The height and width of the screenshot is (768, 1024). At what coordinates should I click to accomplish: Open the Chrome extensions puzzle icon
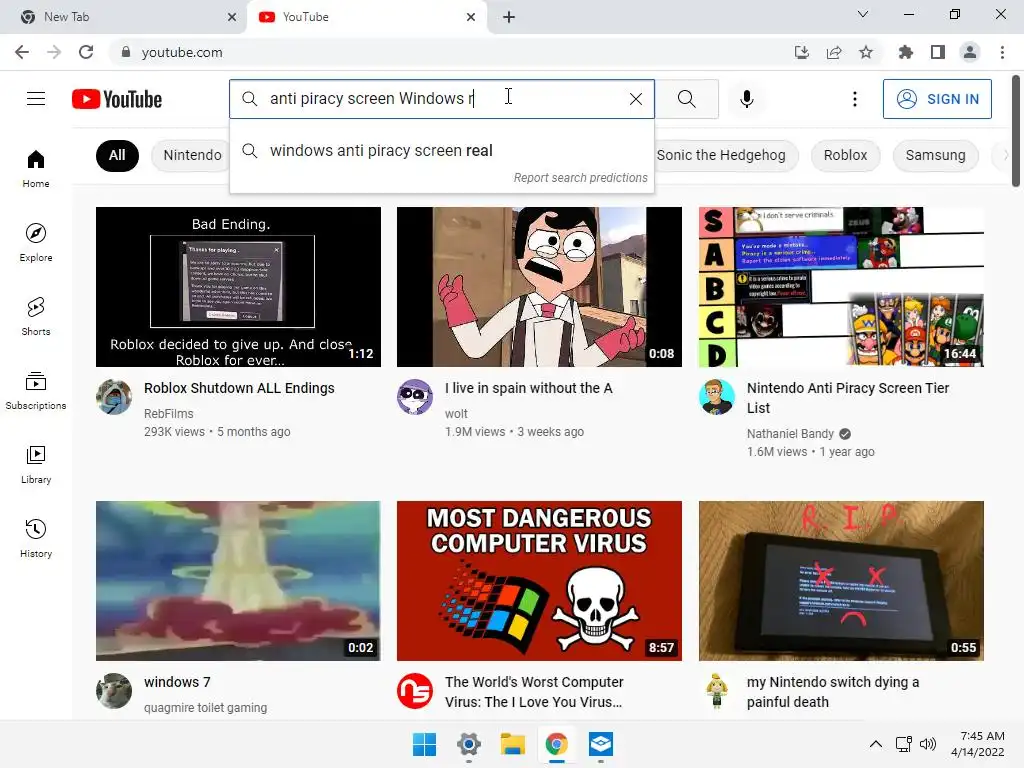pos(905,52)
